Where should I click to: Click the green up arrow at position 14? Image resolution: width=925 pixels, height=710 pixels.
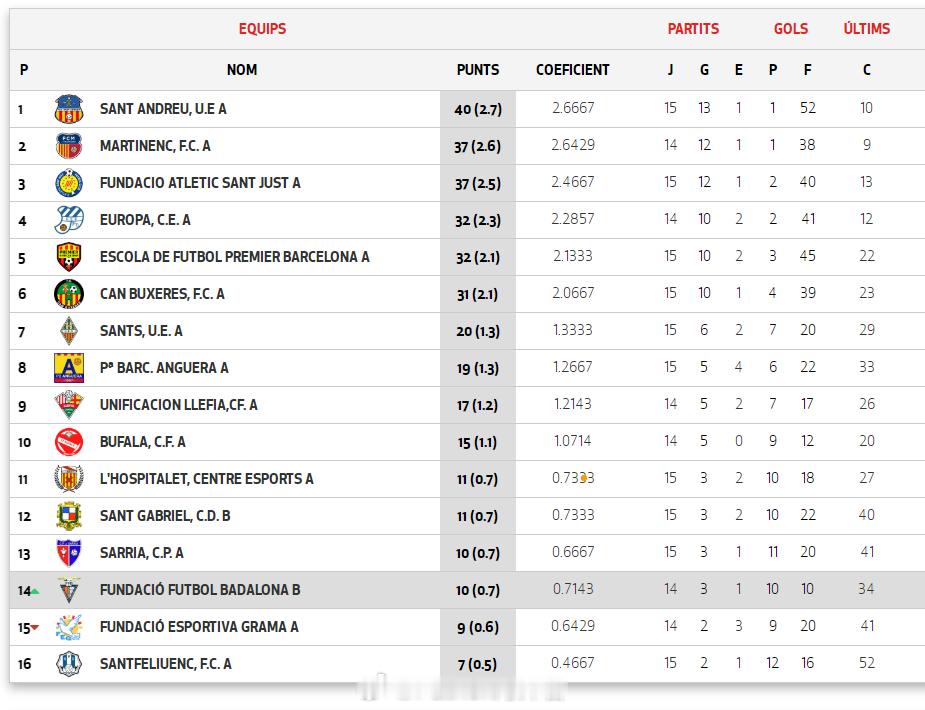pos(35,591)
